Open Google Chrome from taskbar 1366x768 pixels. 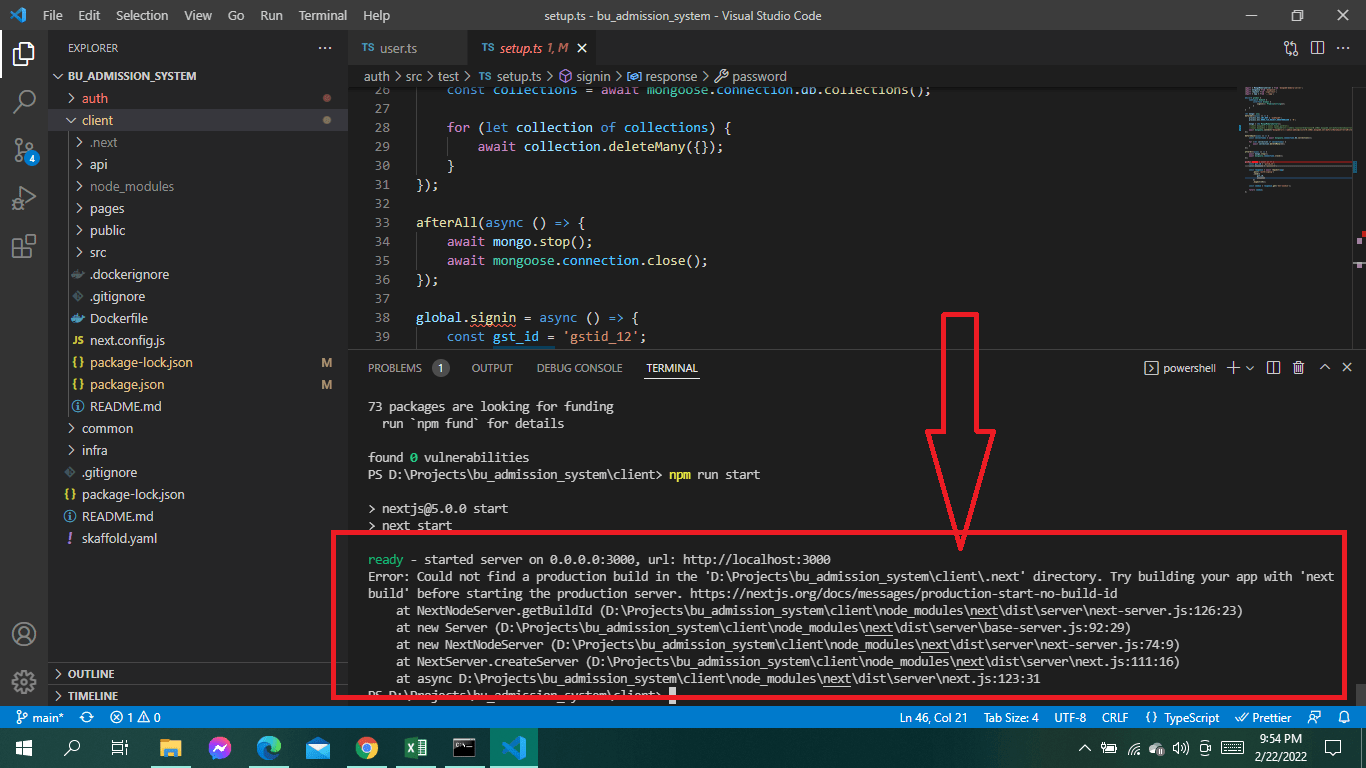click(x=367, y=747)
